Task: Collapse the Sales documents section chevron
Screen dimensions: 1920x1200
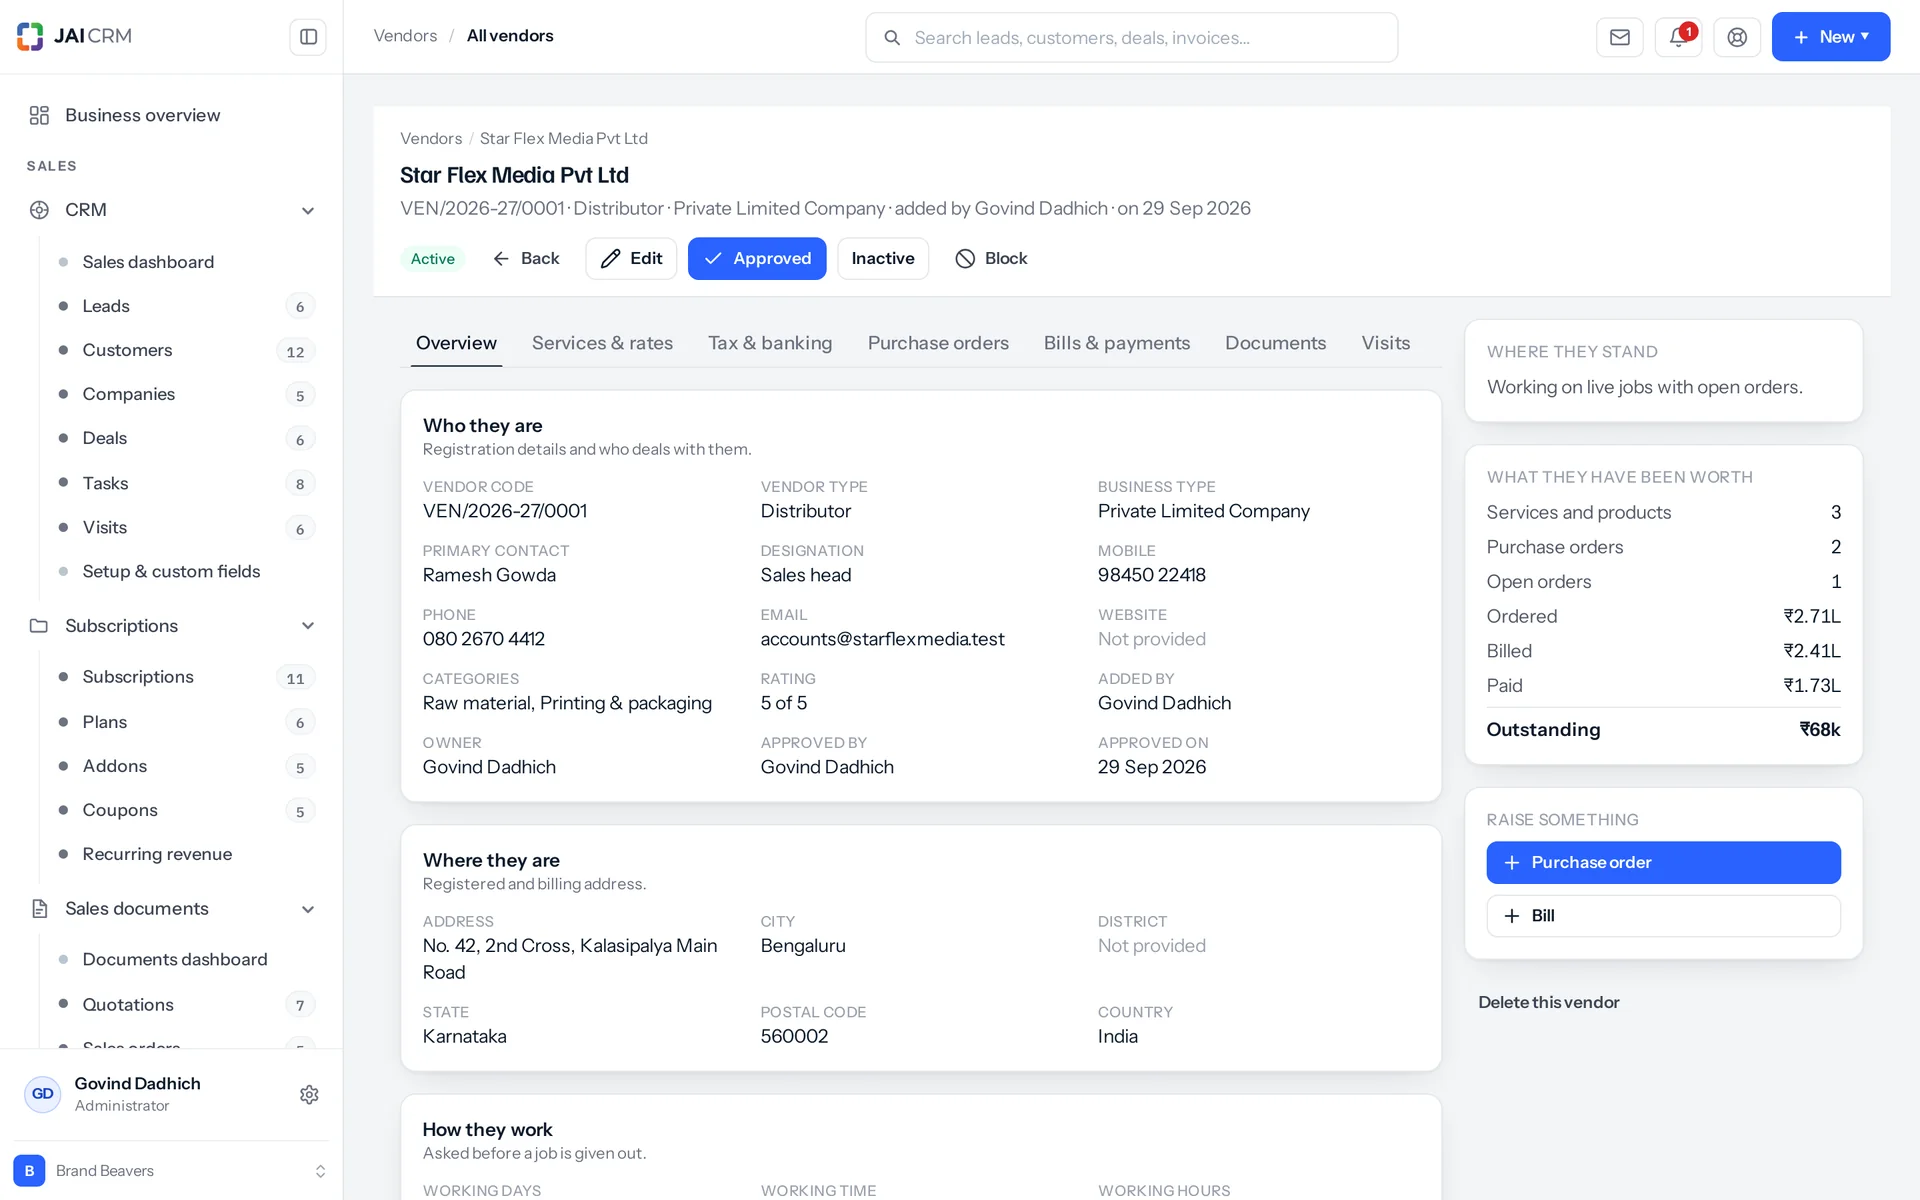Action: pyautogui.click(x=308, y=910)
